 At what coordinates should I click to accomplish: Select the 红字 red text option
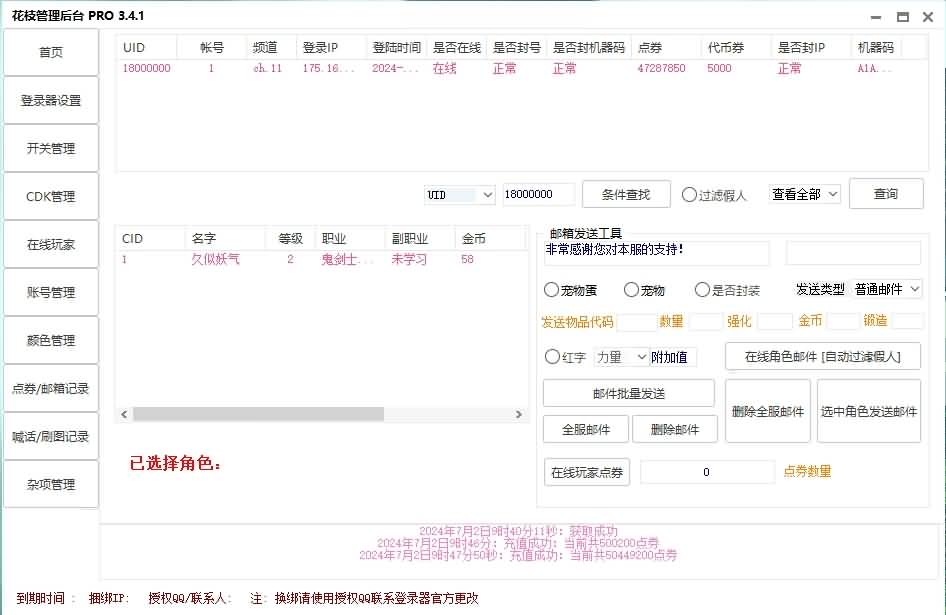[x=553, y=356]
